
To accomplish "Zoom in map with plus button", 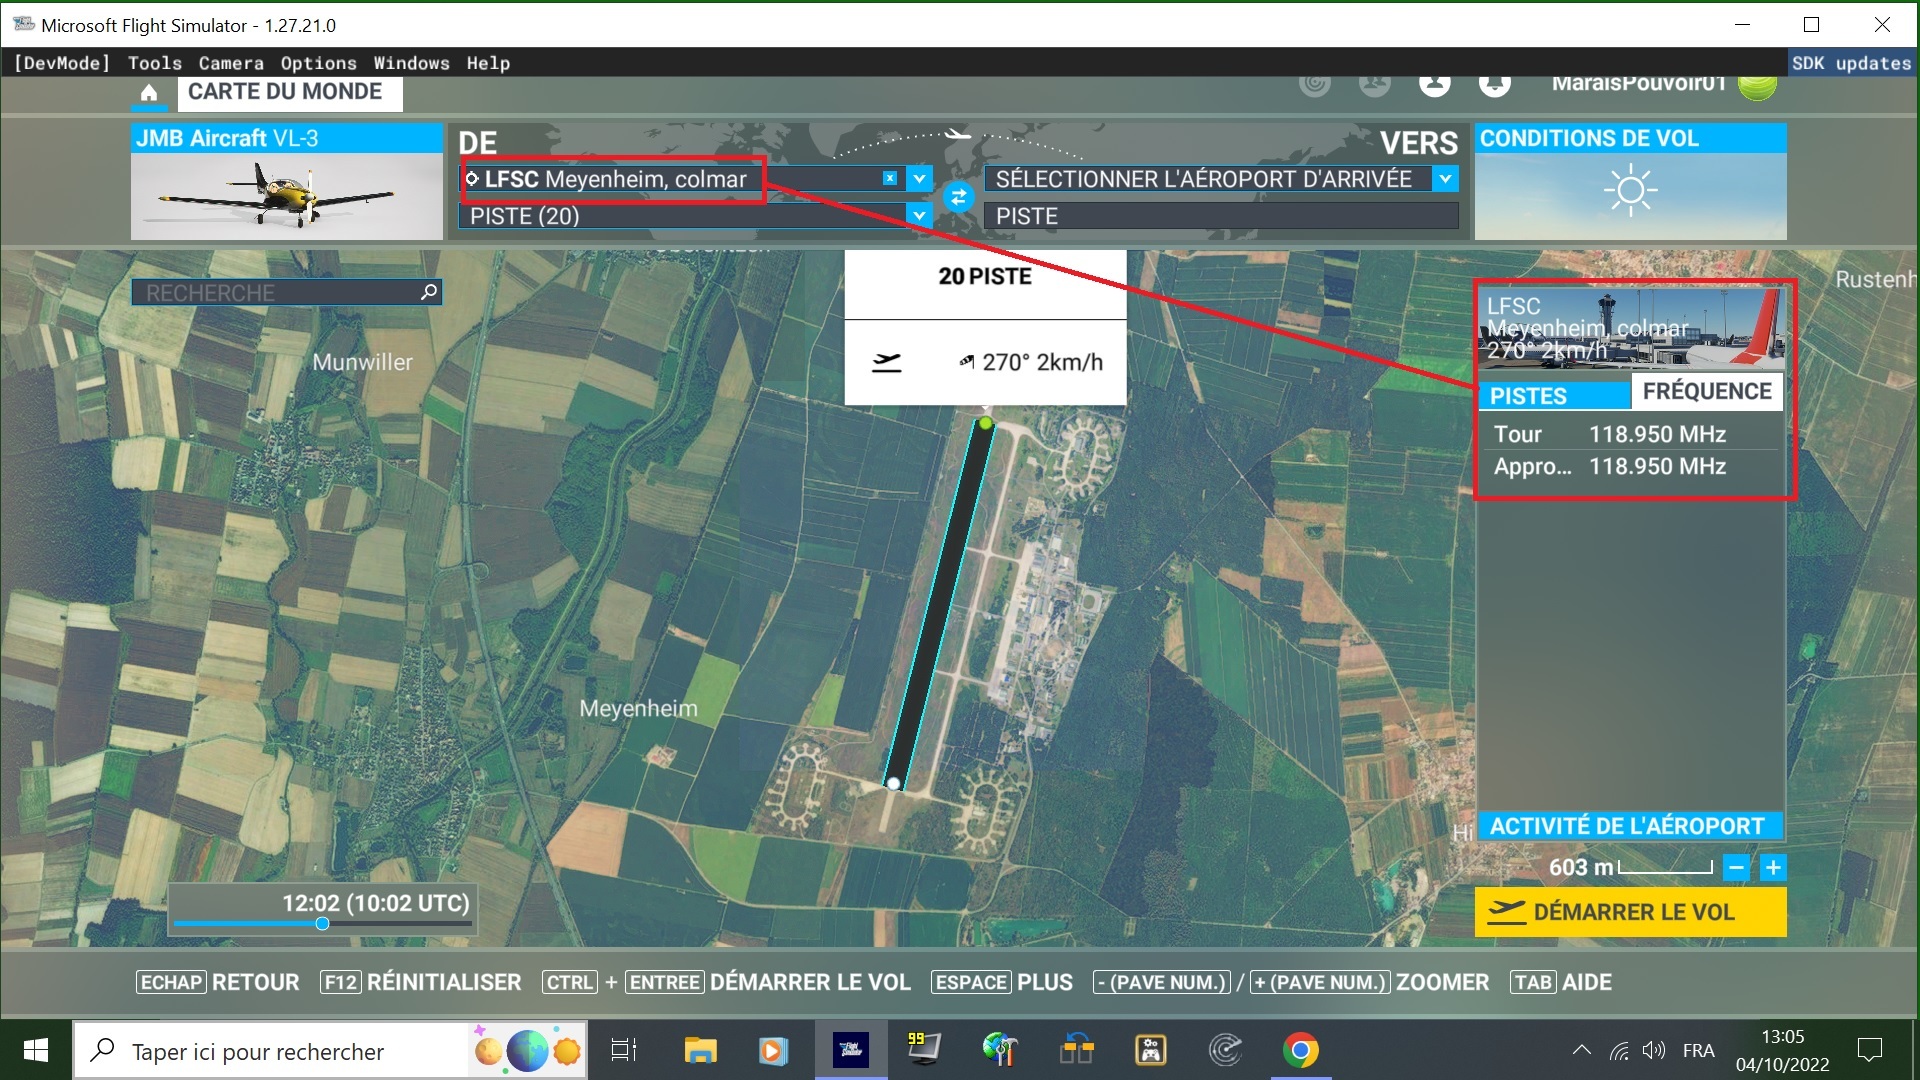I will tap(1773, 867).
